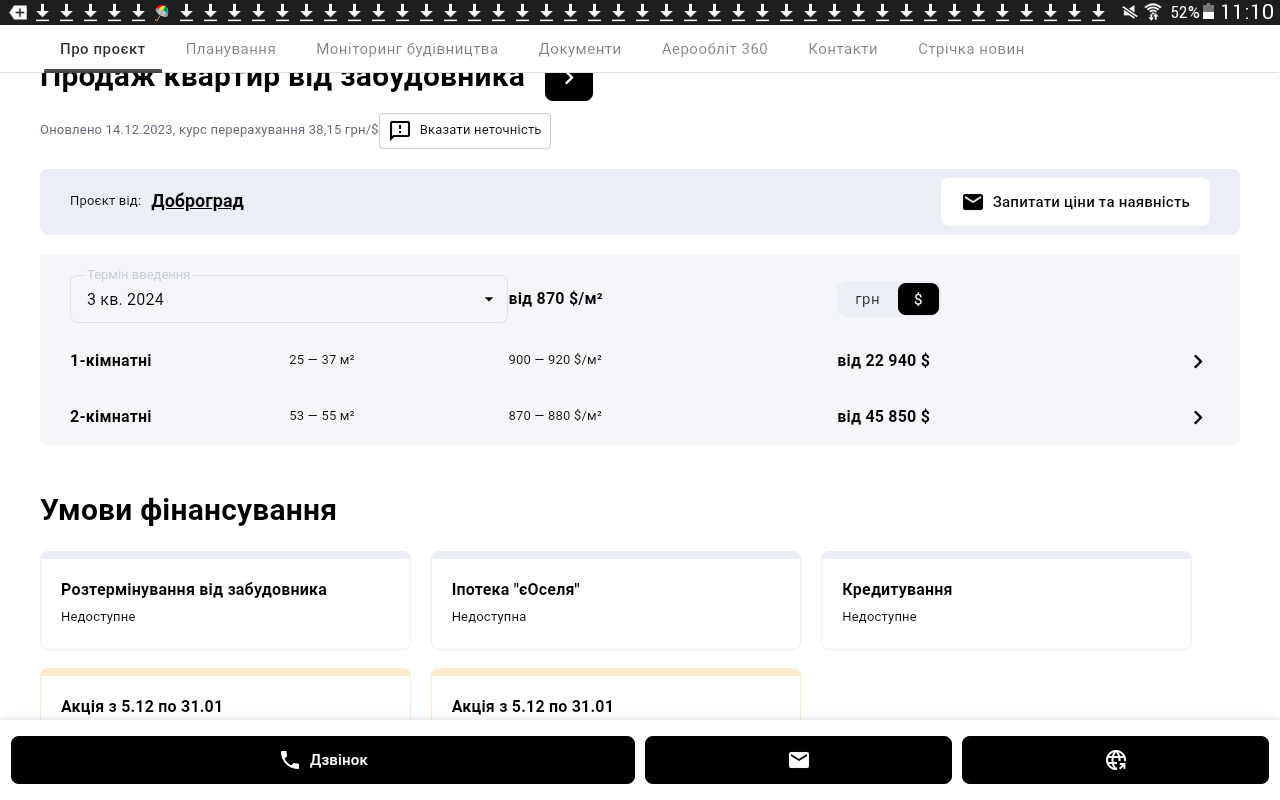Screen dimensions: 1280x800
Task: Tap the Wi-Fi icon in status bar
Action: click(1153, 12)
